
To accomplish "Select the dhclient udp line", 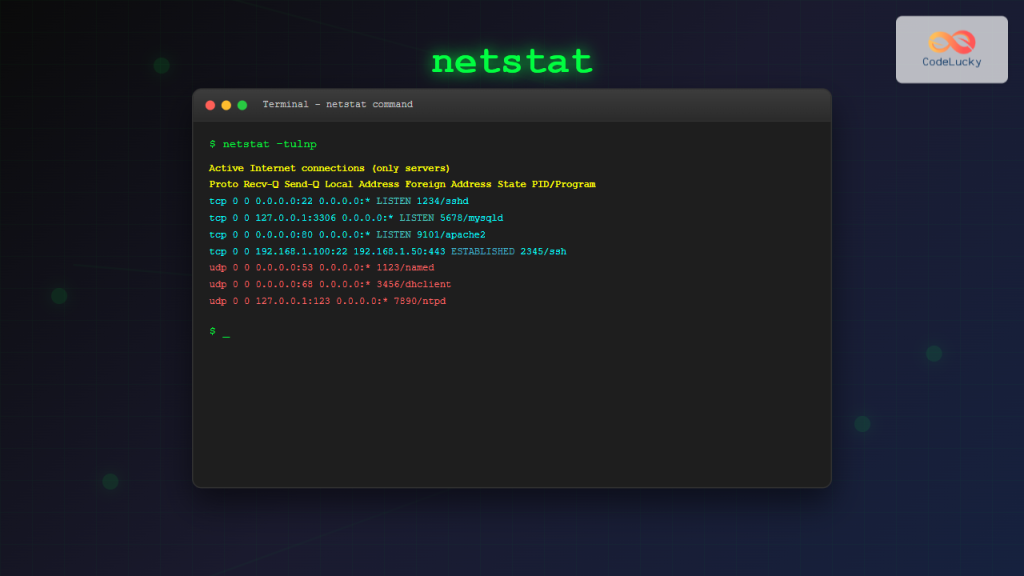I will click(329, 284).
